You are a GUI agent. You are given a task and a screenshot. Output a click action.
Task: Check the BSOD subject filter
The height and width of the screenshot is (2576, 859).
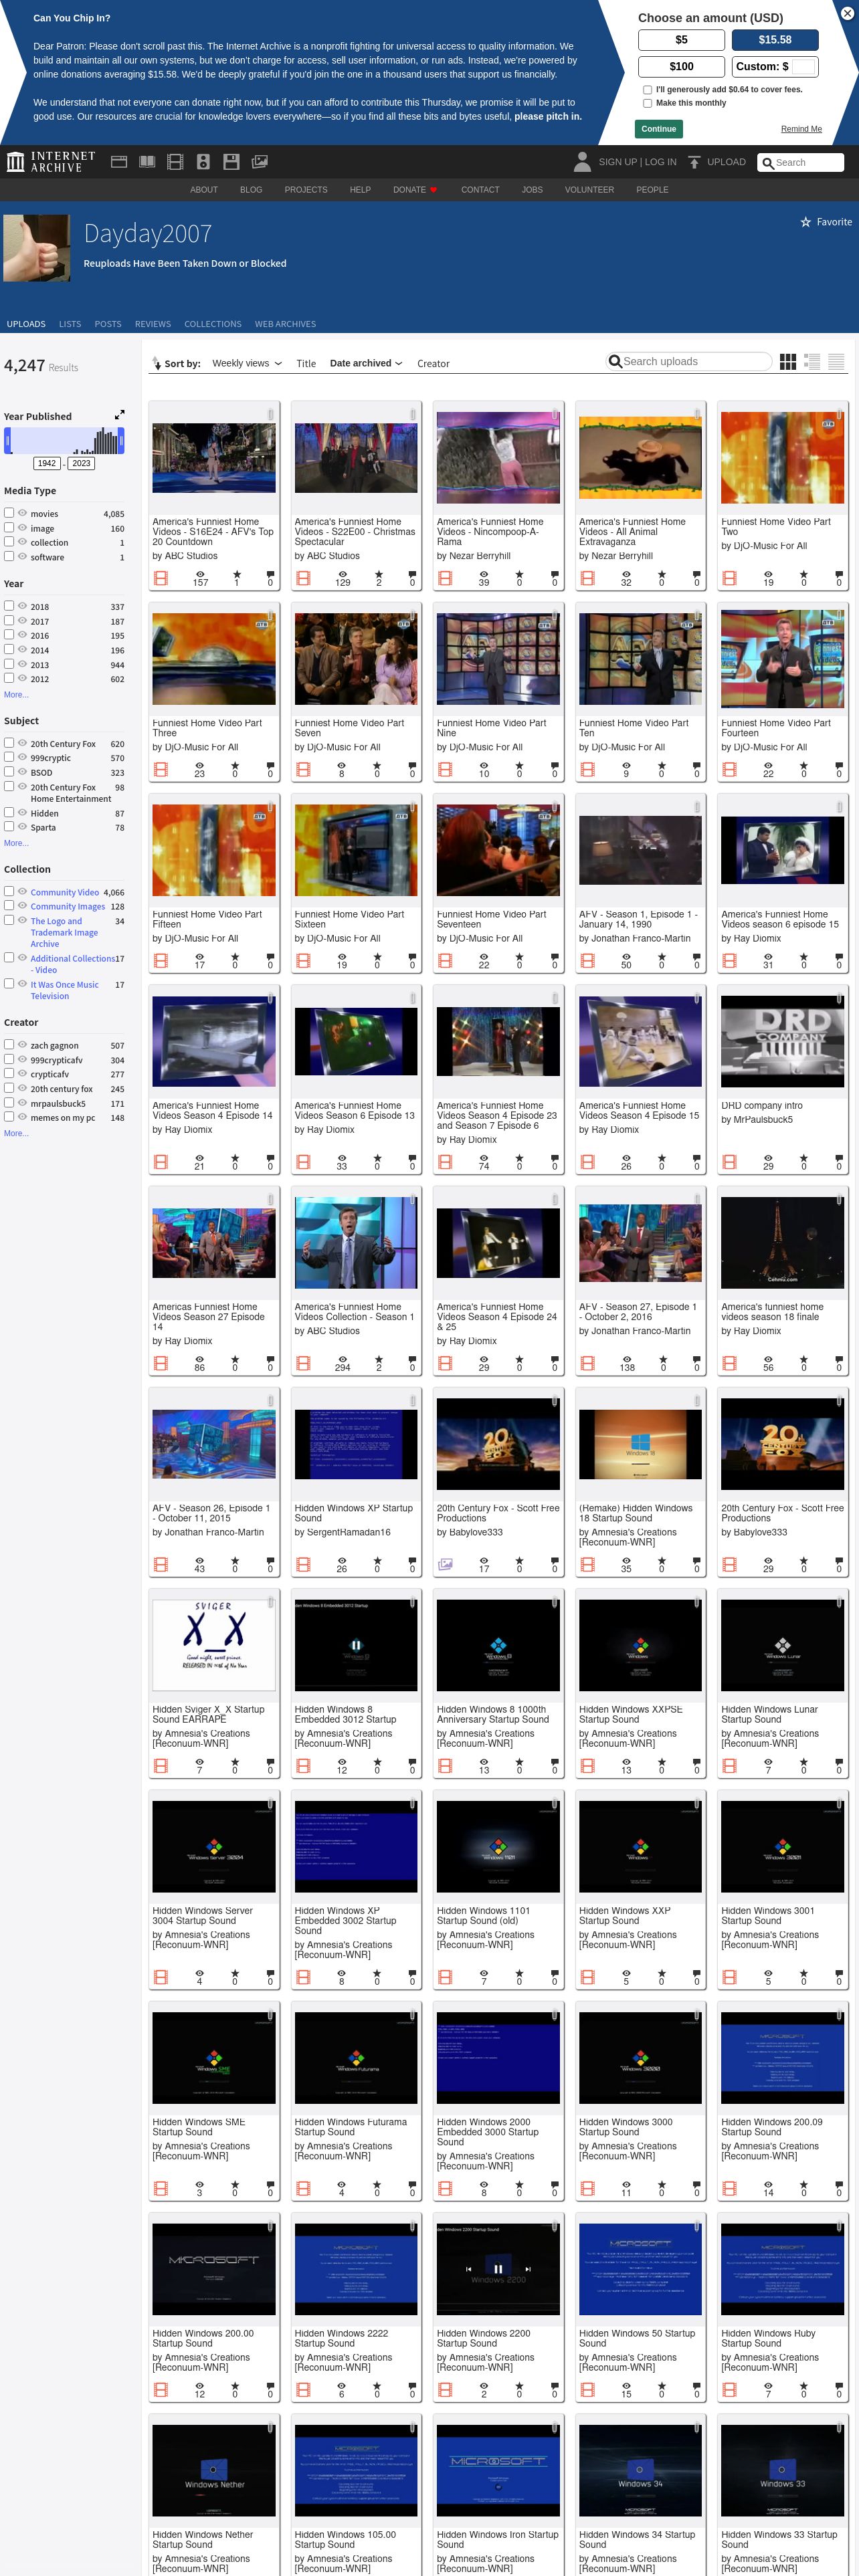pyautogui.click(x=9, y=771)
